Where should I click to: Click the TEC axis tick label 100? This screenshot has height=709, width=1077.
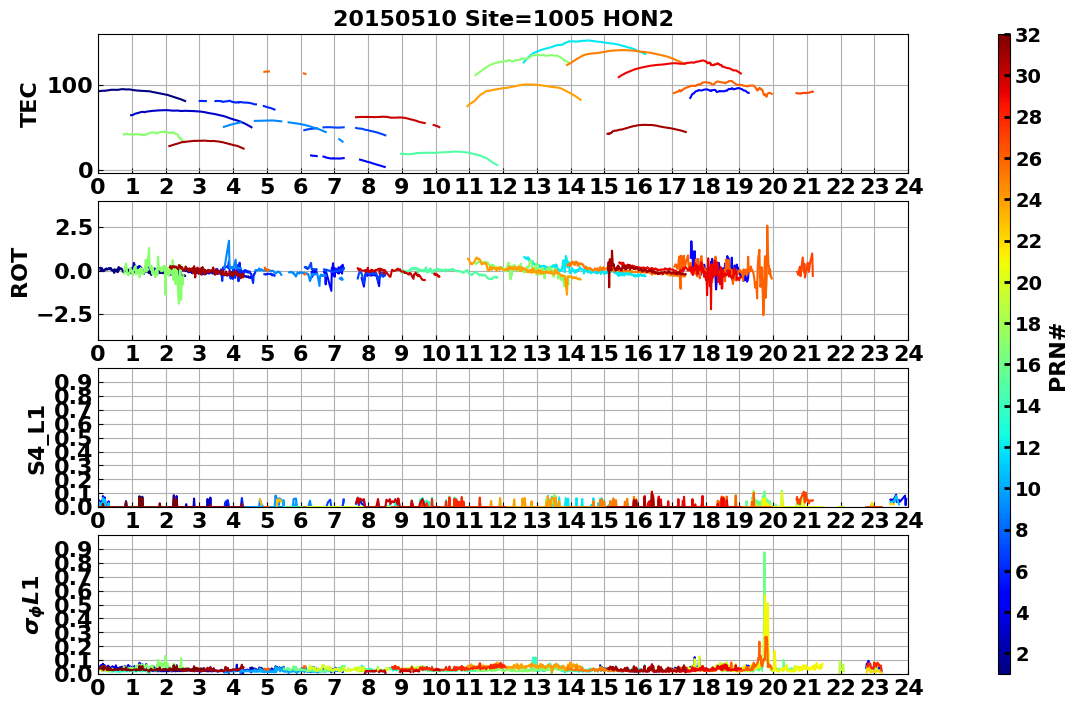click(70, 86)
